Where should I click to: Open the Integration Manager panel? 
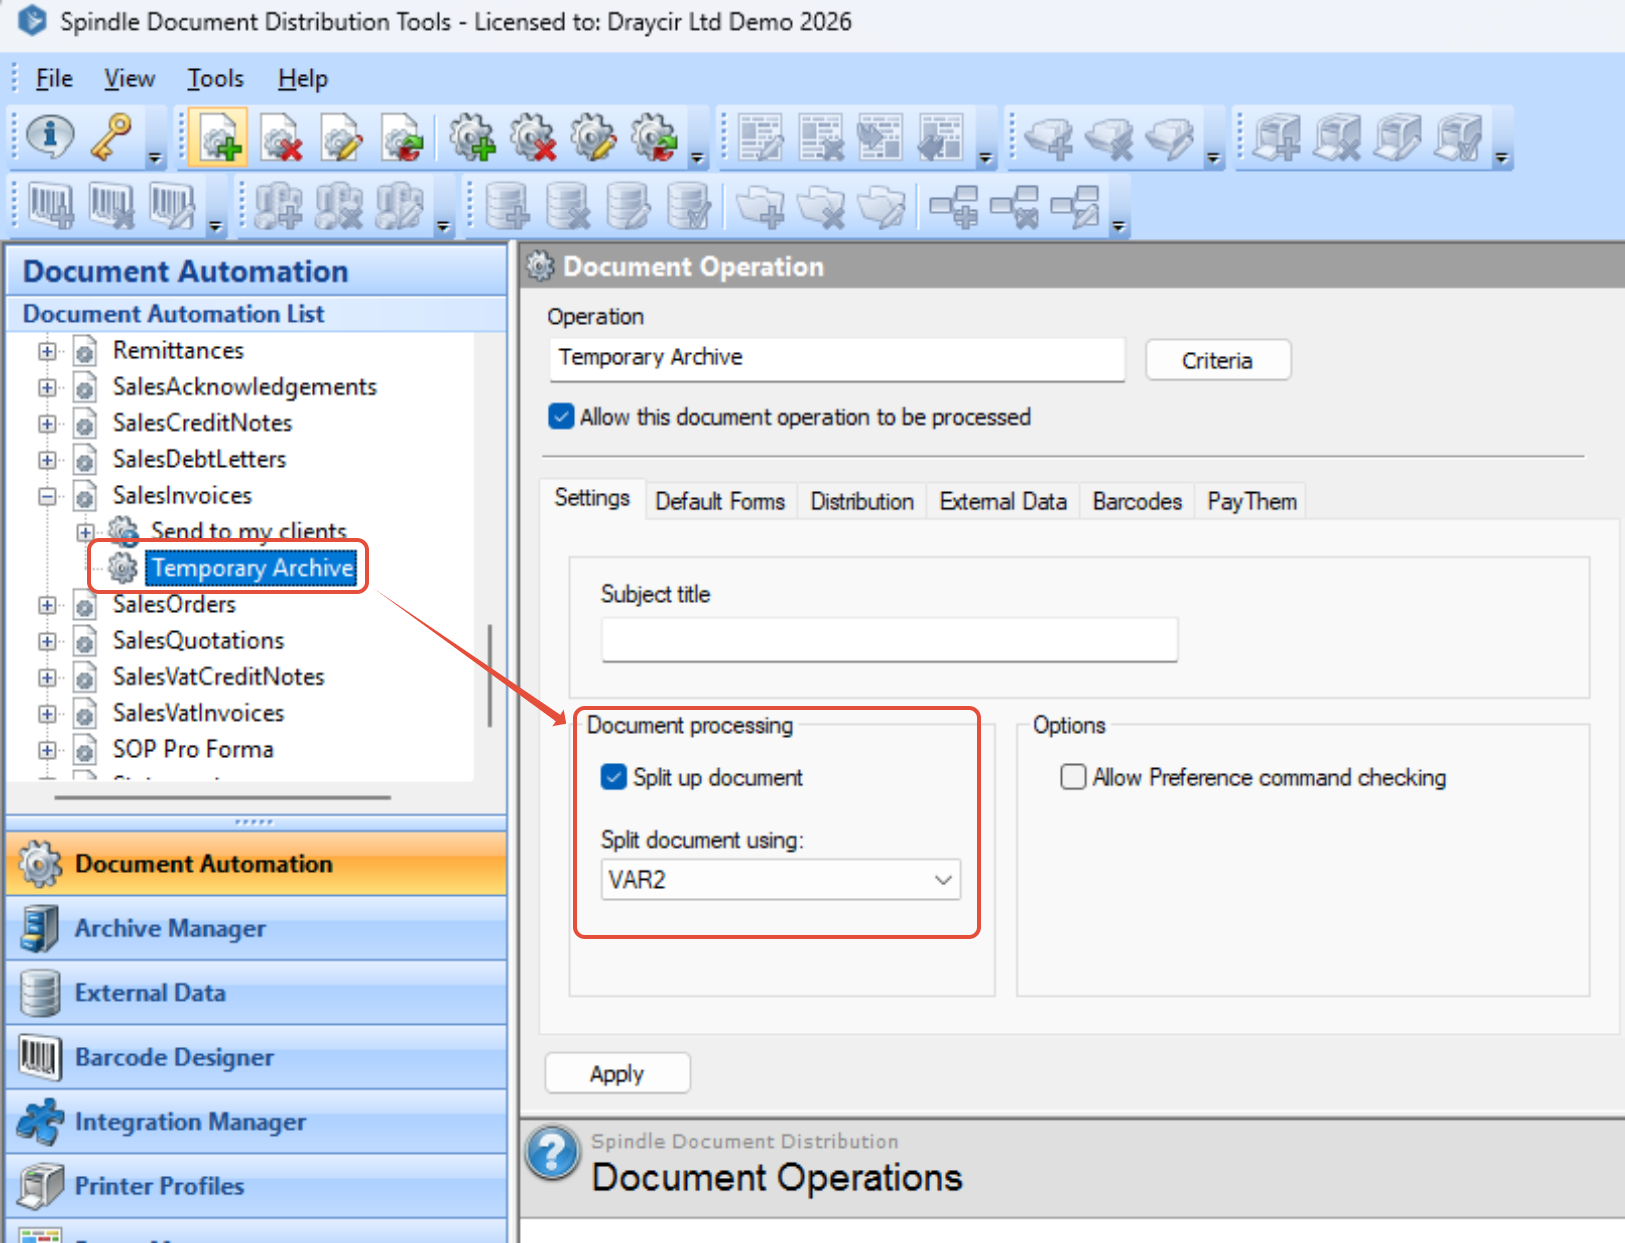256,1121
